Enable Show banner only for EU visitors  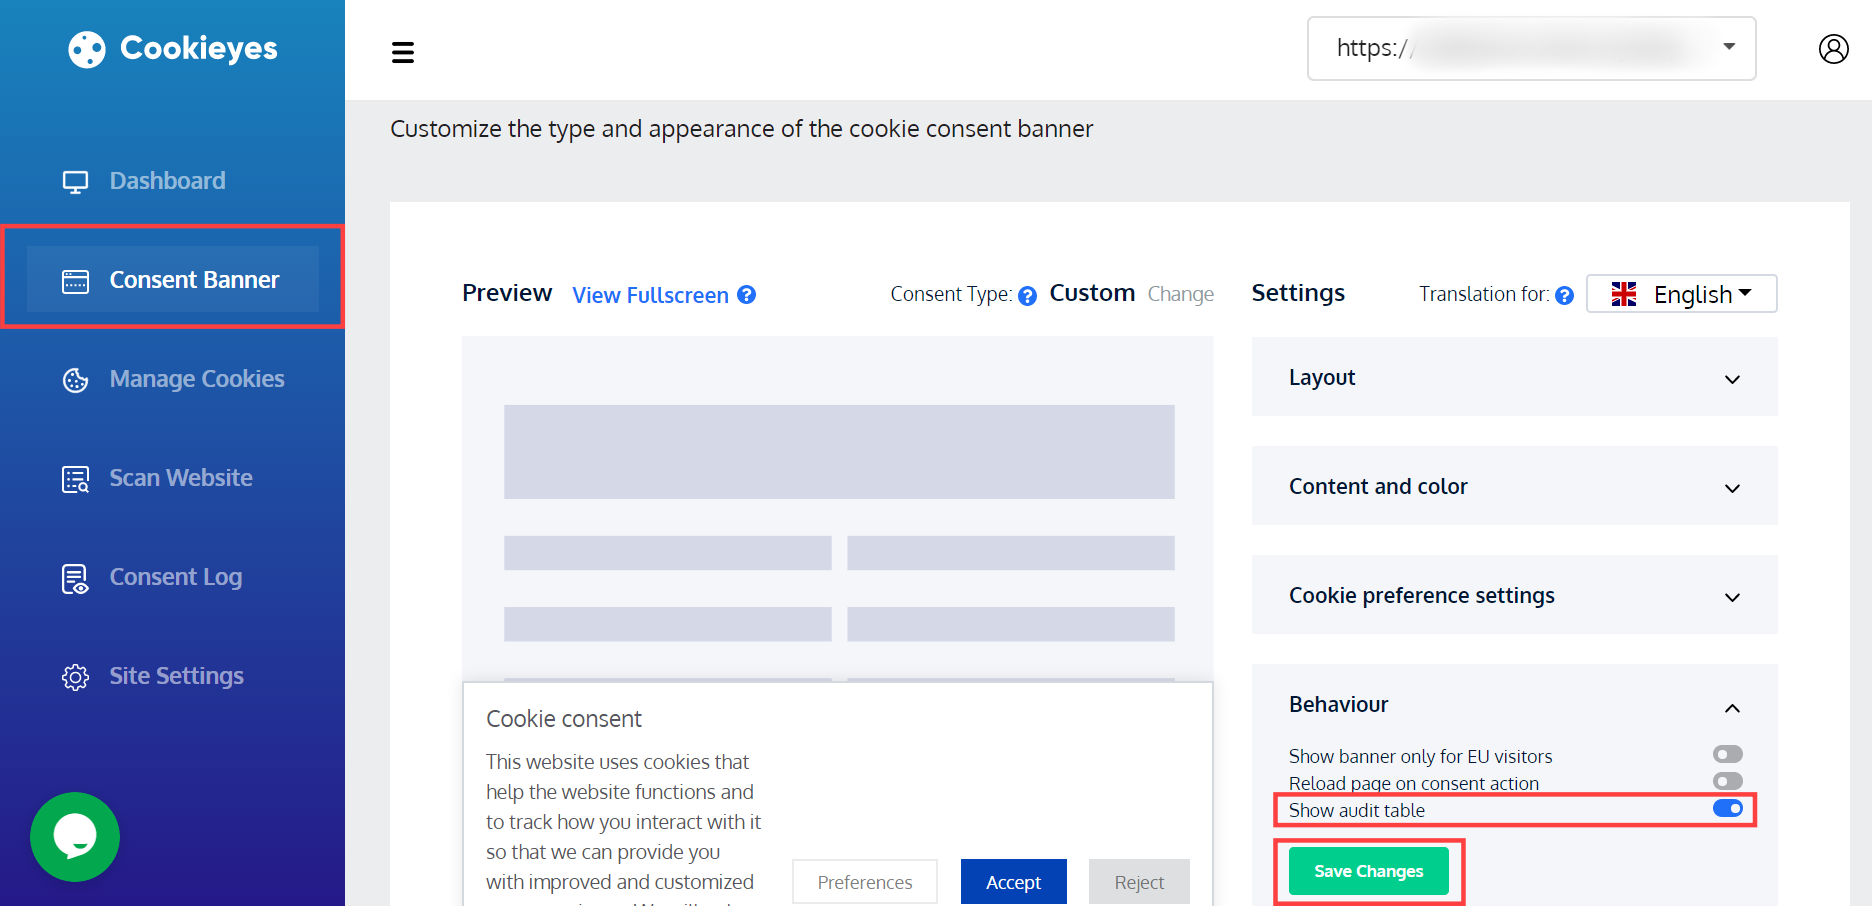point(1727,754)
